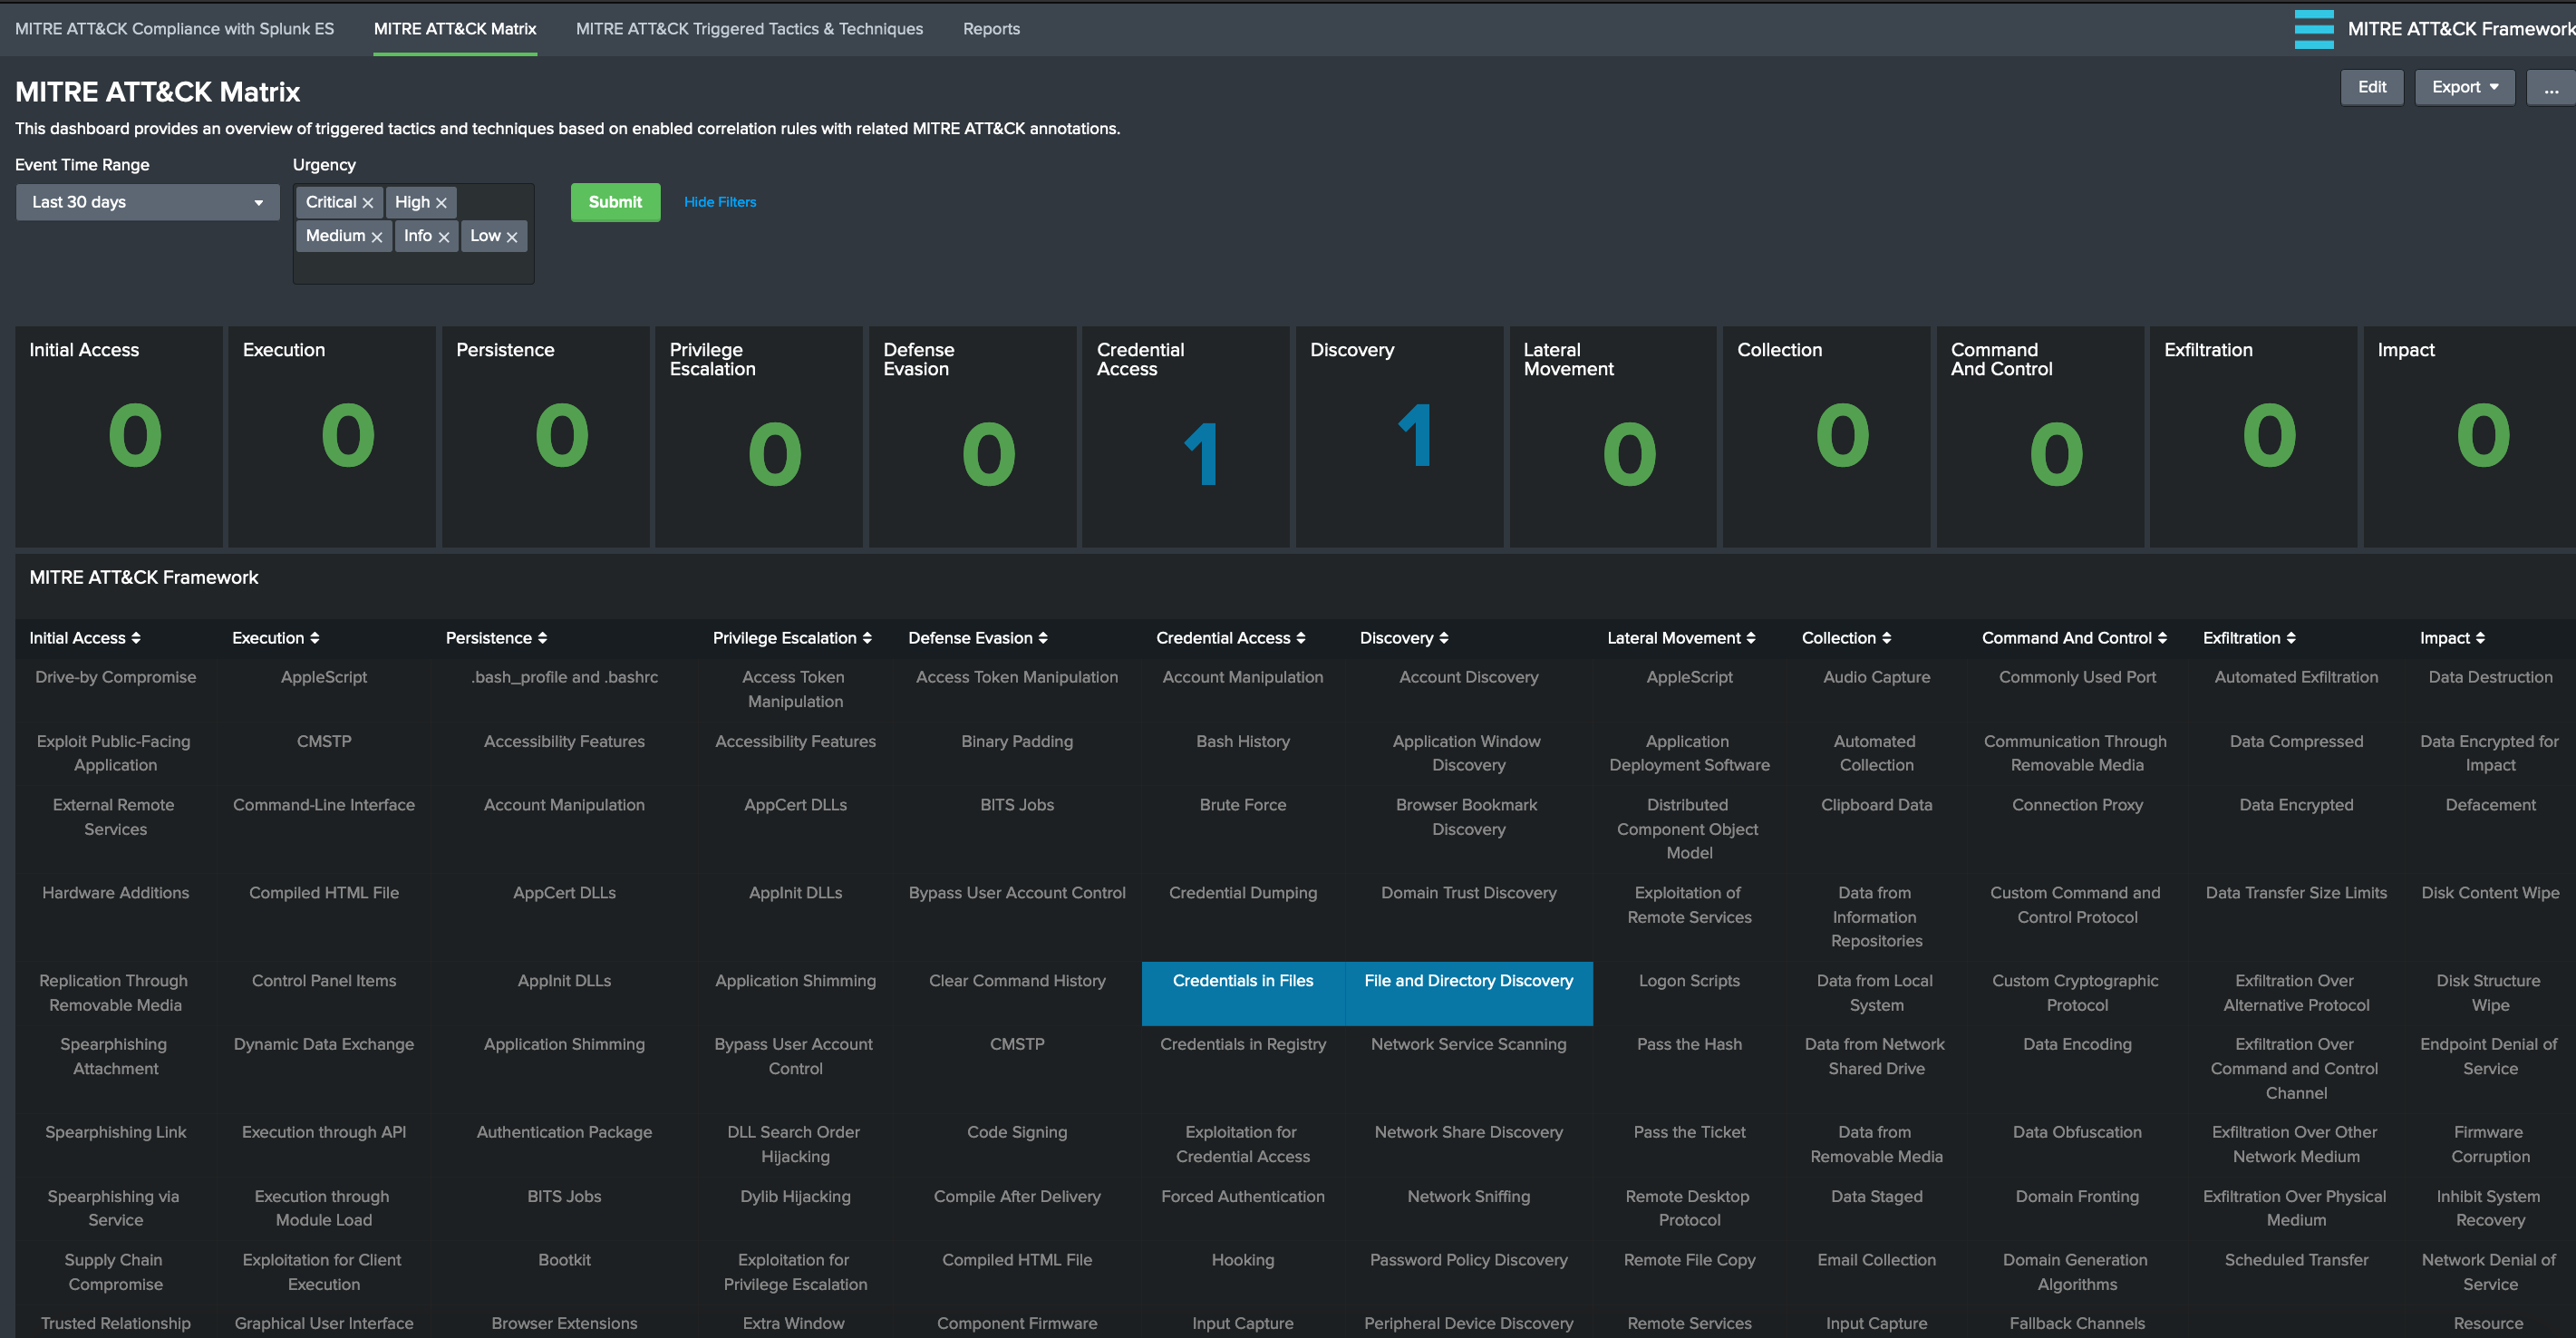Viewport: 2576px width, 1338px height.
Task: Open the Reports tab
Action: [991, 29]
